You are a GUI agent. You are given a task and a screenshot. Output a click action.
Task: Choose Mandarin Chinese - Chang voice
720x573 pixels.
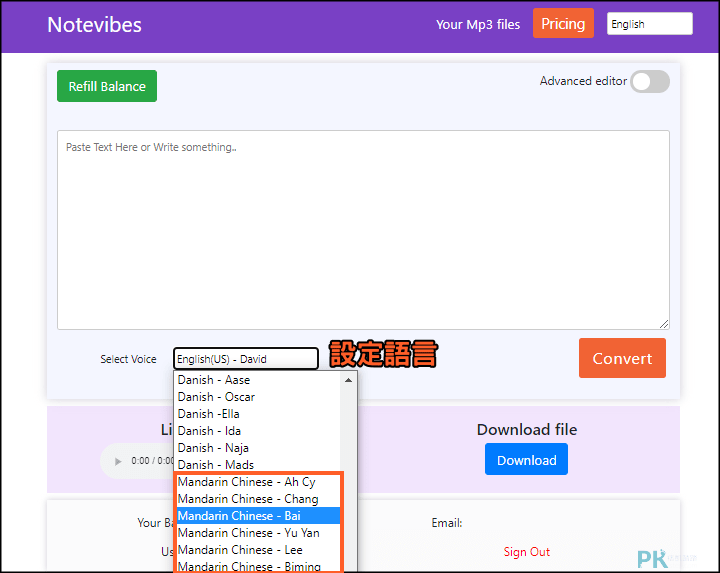tap(258, 499)
